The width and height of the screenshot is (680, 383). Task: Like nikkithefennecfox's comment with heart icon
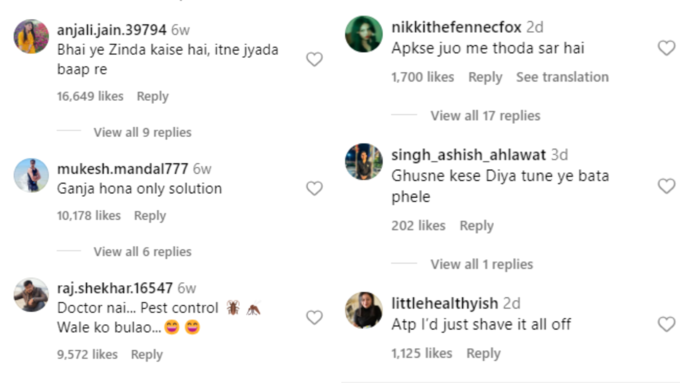(x=667, y=48)
